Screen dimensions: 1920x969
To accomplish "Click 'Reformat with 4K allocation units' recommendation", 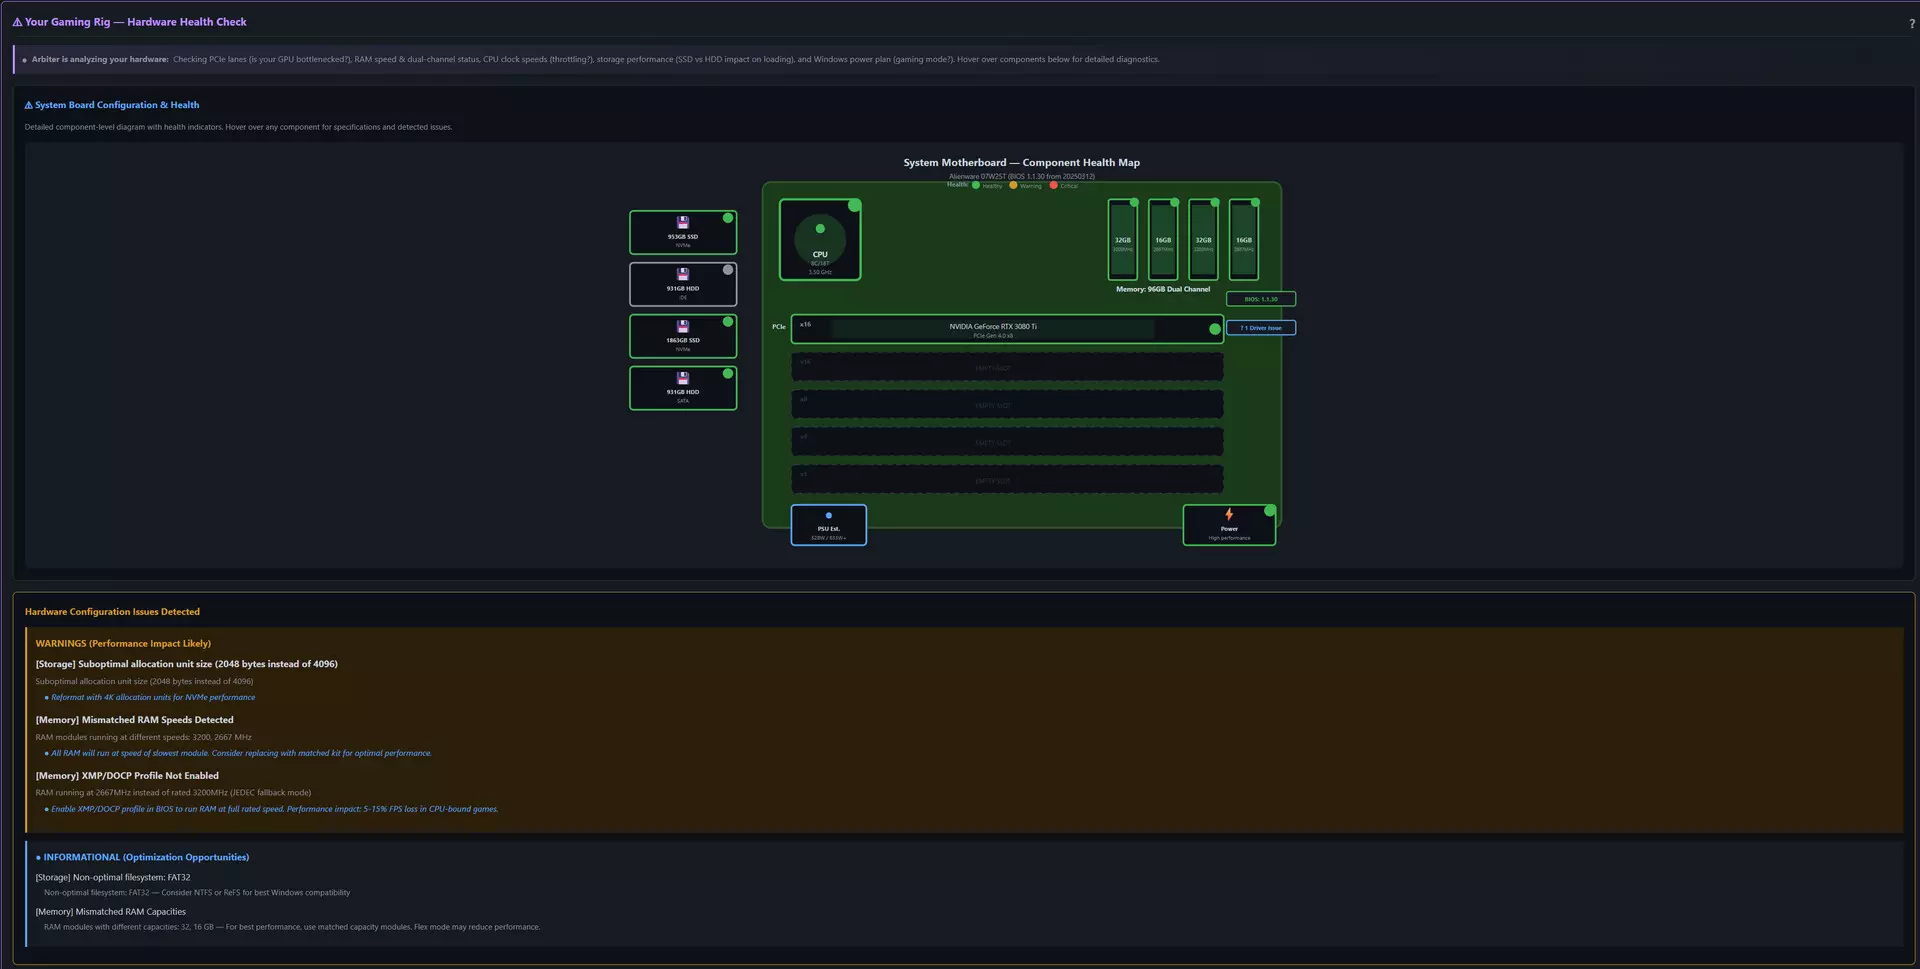I will [x=153, y=698].
